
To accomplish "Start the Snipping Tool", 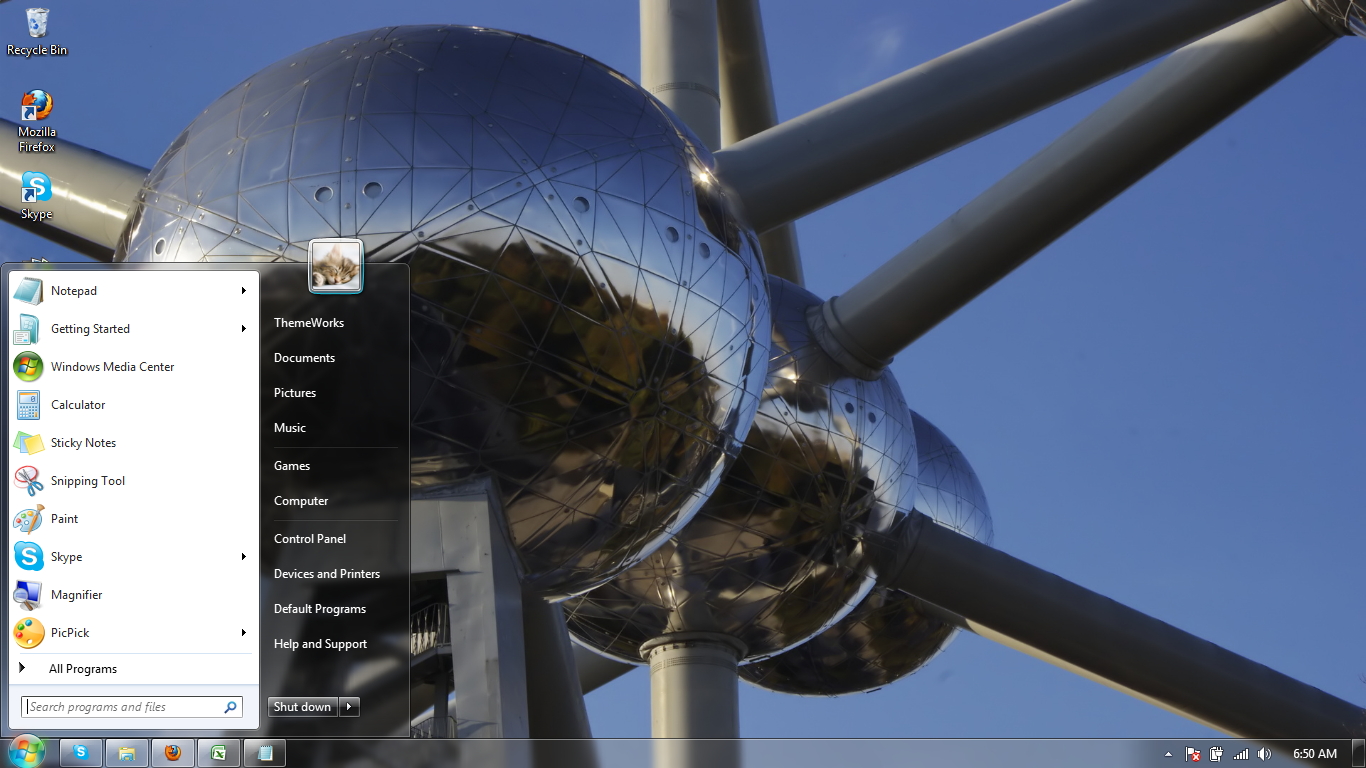I will click(x=87, y=481).
